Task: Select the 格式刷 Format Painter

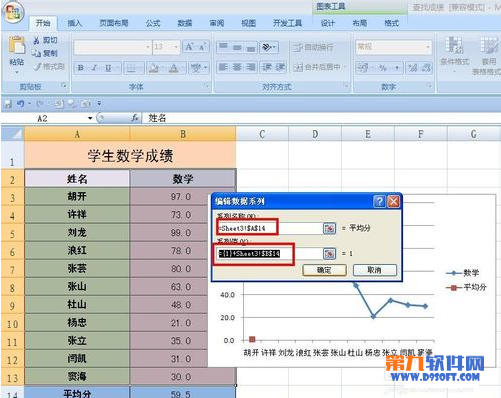Action: coord(48,66)
